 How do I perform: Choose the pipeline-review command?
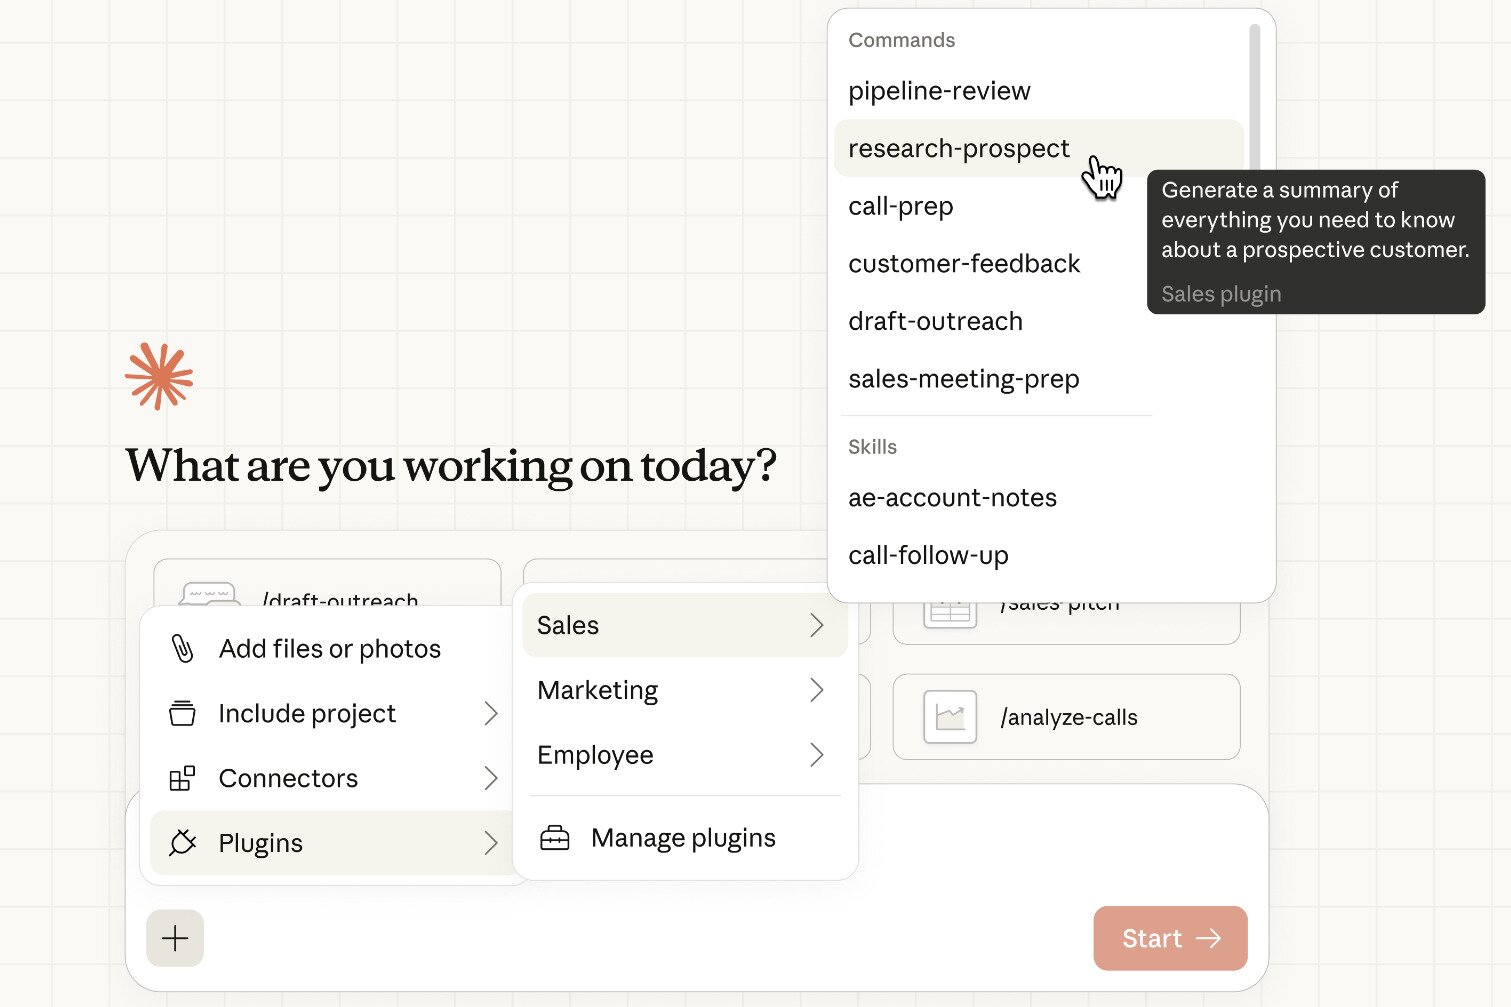(x=939, y=91)
